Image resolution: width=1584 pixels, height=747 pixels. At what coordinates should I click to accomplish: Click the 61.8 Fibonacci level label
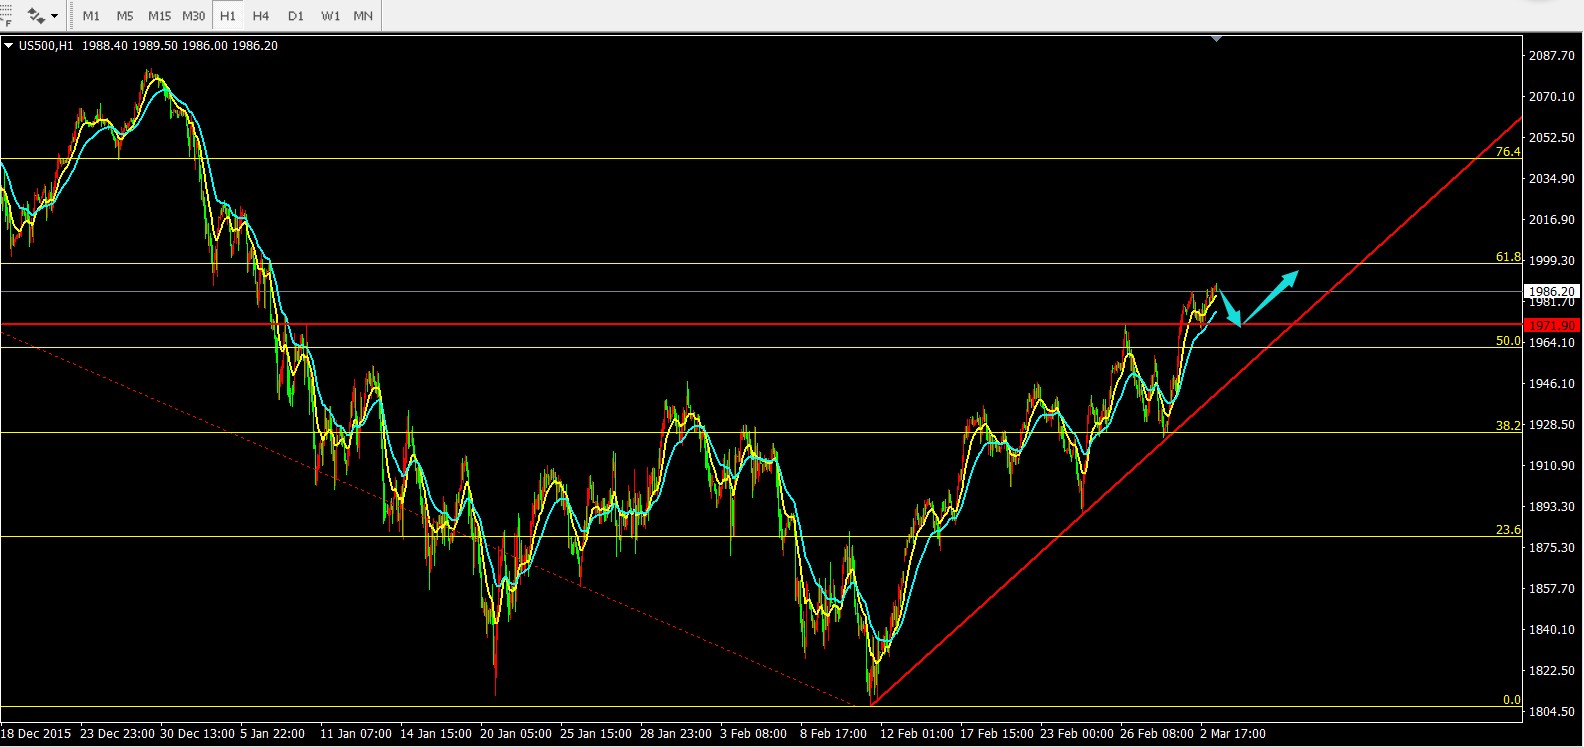point(1507,257)
